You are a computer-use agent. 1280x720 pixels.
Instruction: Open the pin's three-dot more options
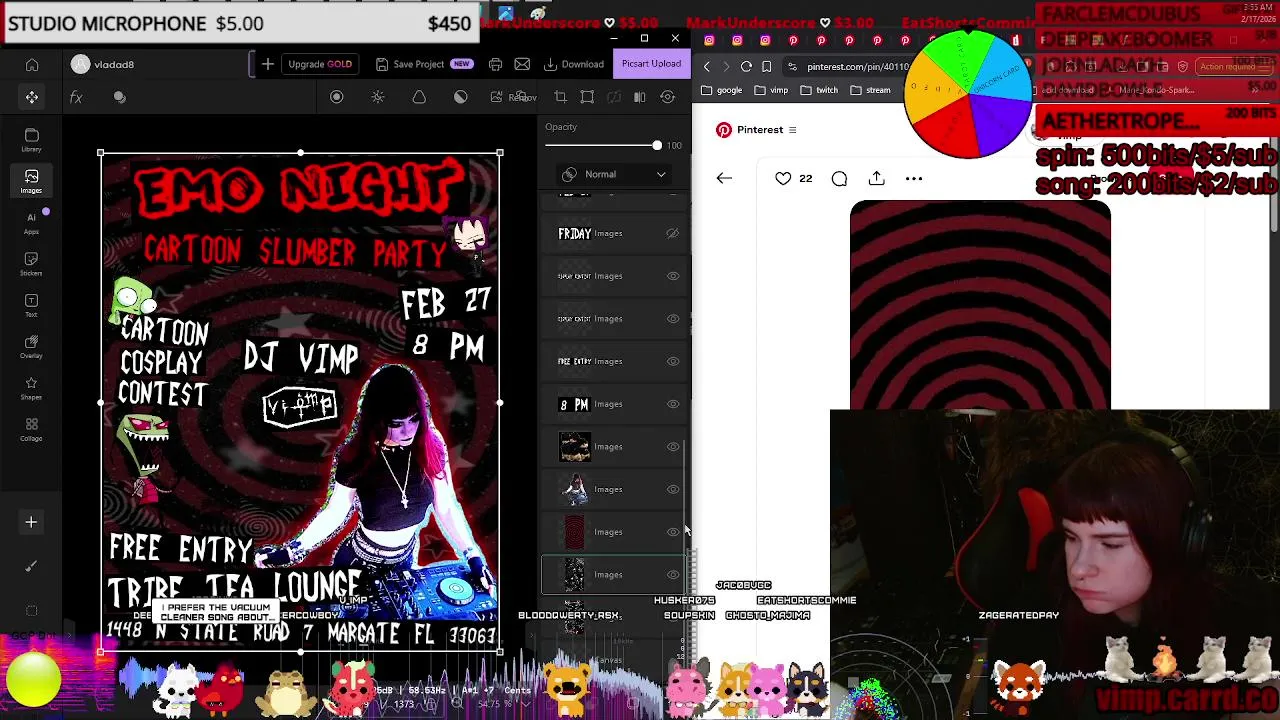pos(914,178)
